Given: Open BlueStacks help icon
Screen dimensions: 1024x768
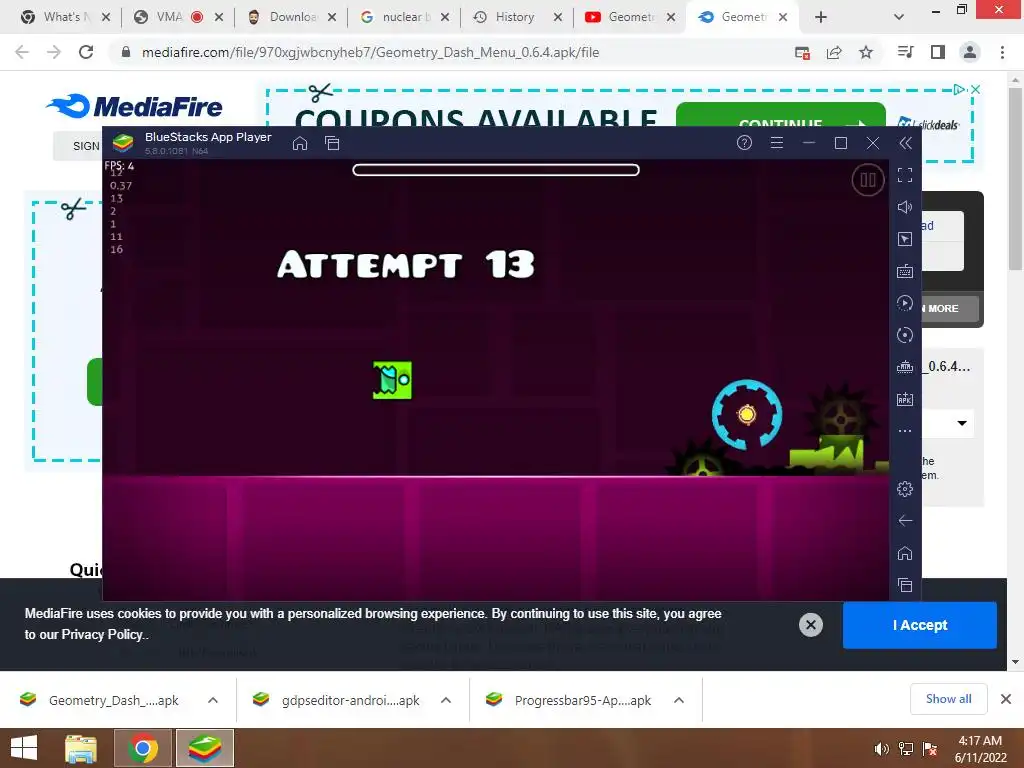Looking at the screenshot, I should 744,143.
